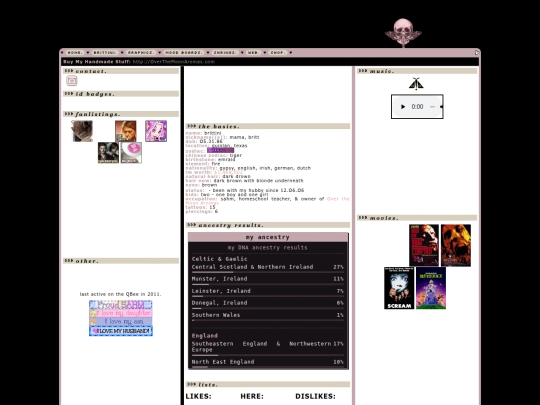Click the 'HERE:' list heading
The image size is (540, 405).
(x=252, y=396)
